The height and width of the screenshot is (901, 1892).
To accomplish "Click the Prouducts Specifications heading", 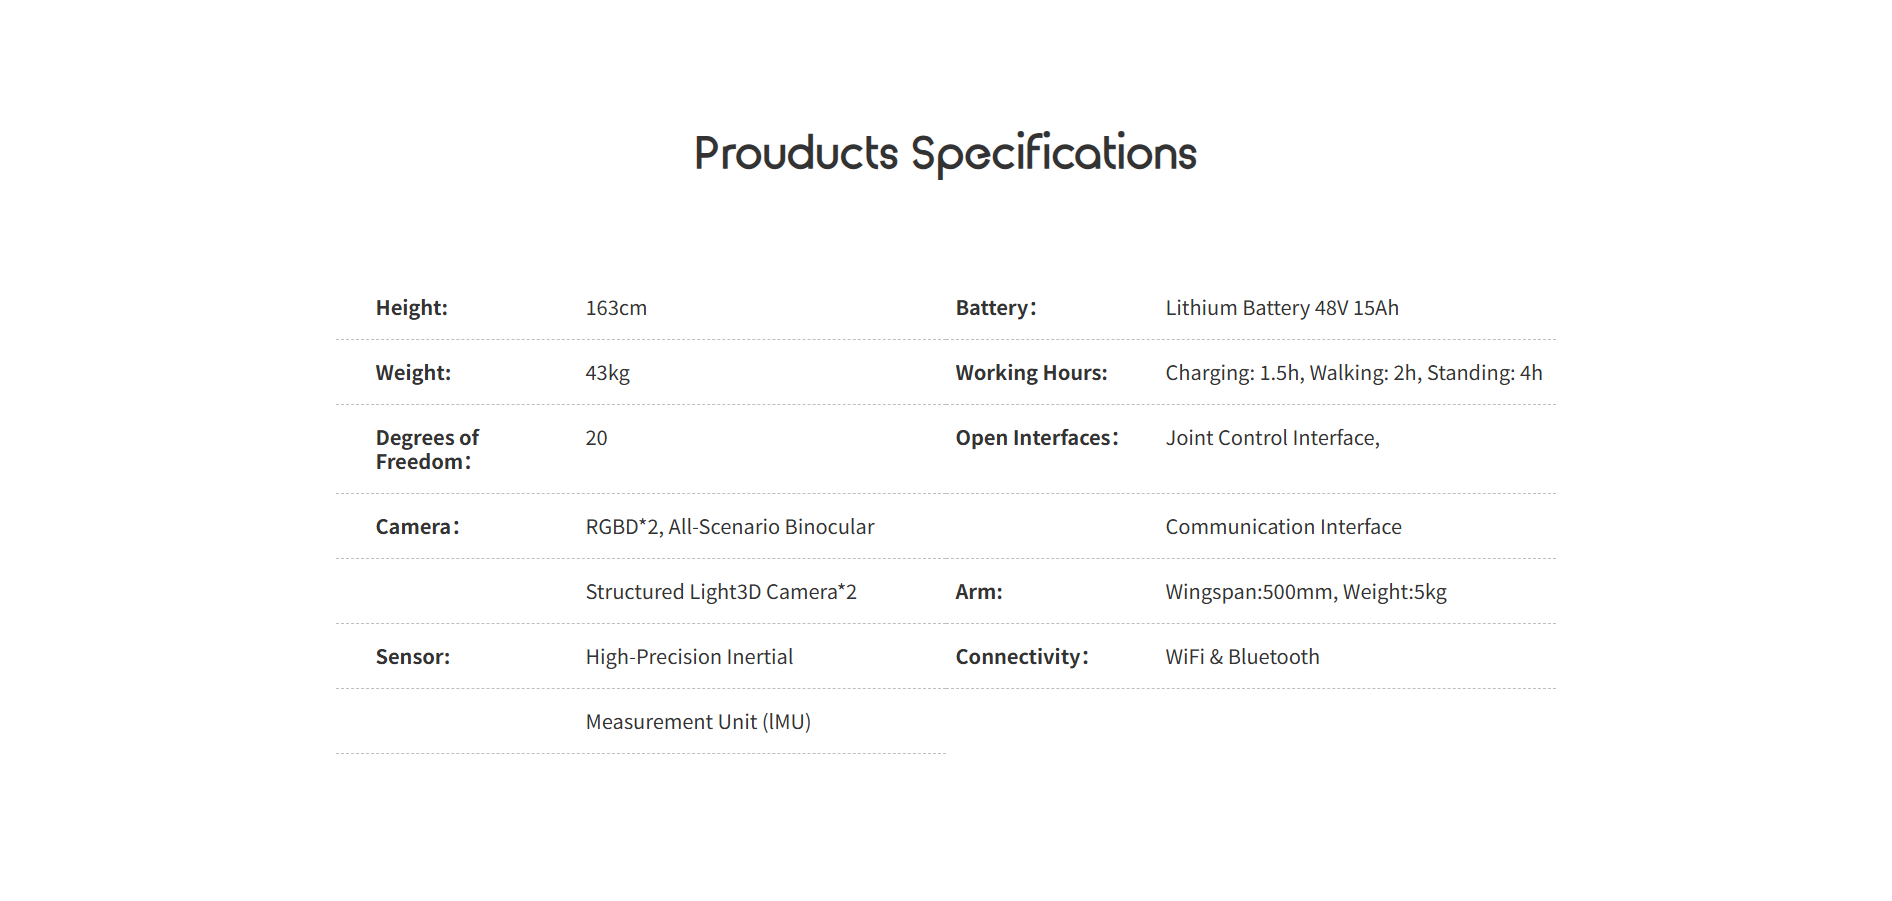I will (x=945, y=154).
